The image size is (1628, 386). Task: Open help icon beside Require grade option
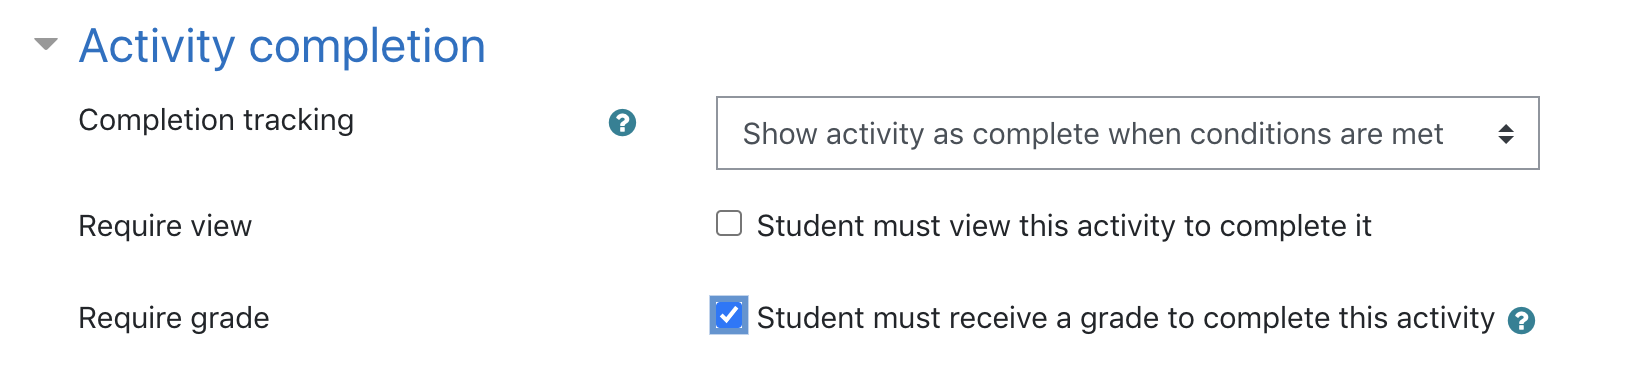tap(1521, 321)
